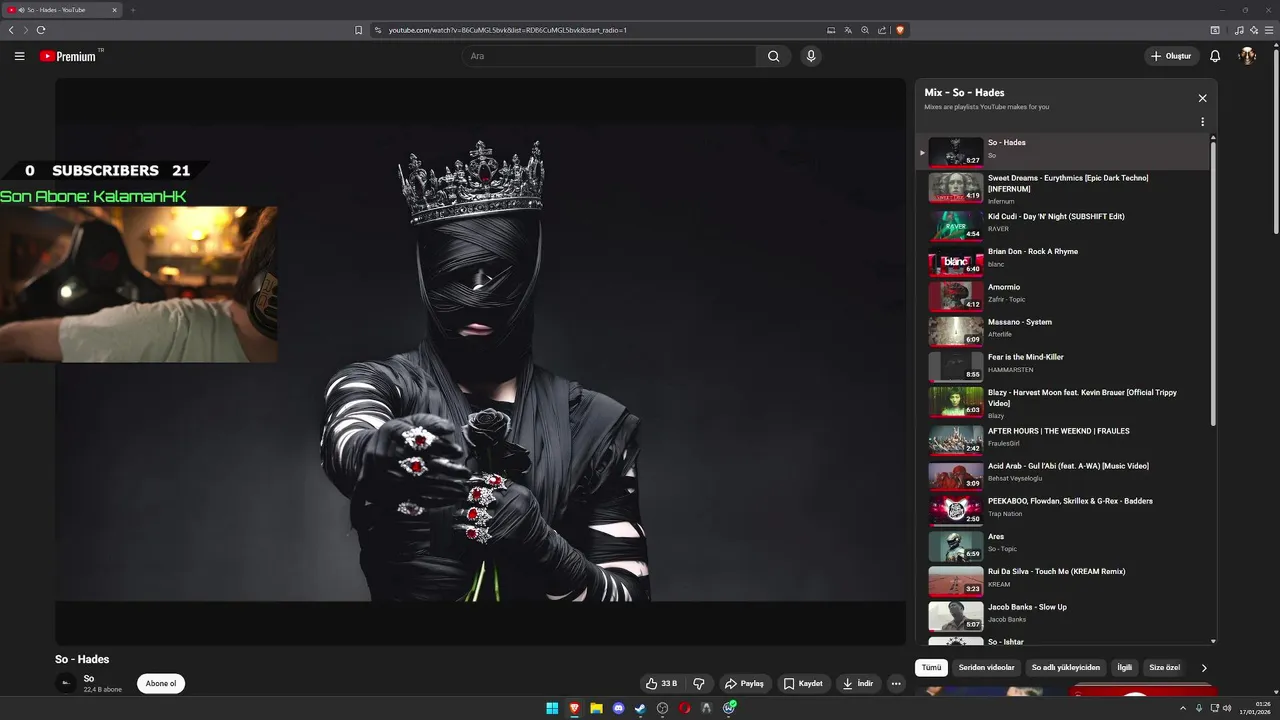
Task: Play Blazy - Harvest Moon thumbnail
Action: tap(956, 402)
